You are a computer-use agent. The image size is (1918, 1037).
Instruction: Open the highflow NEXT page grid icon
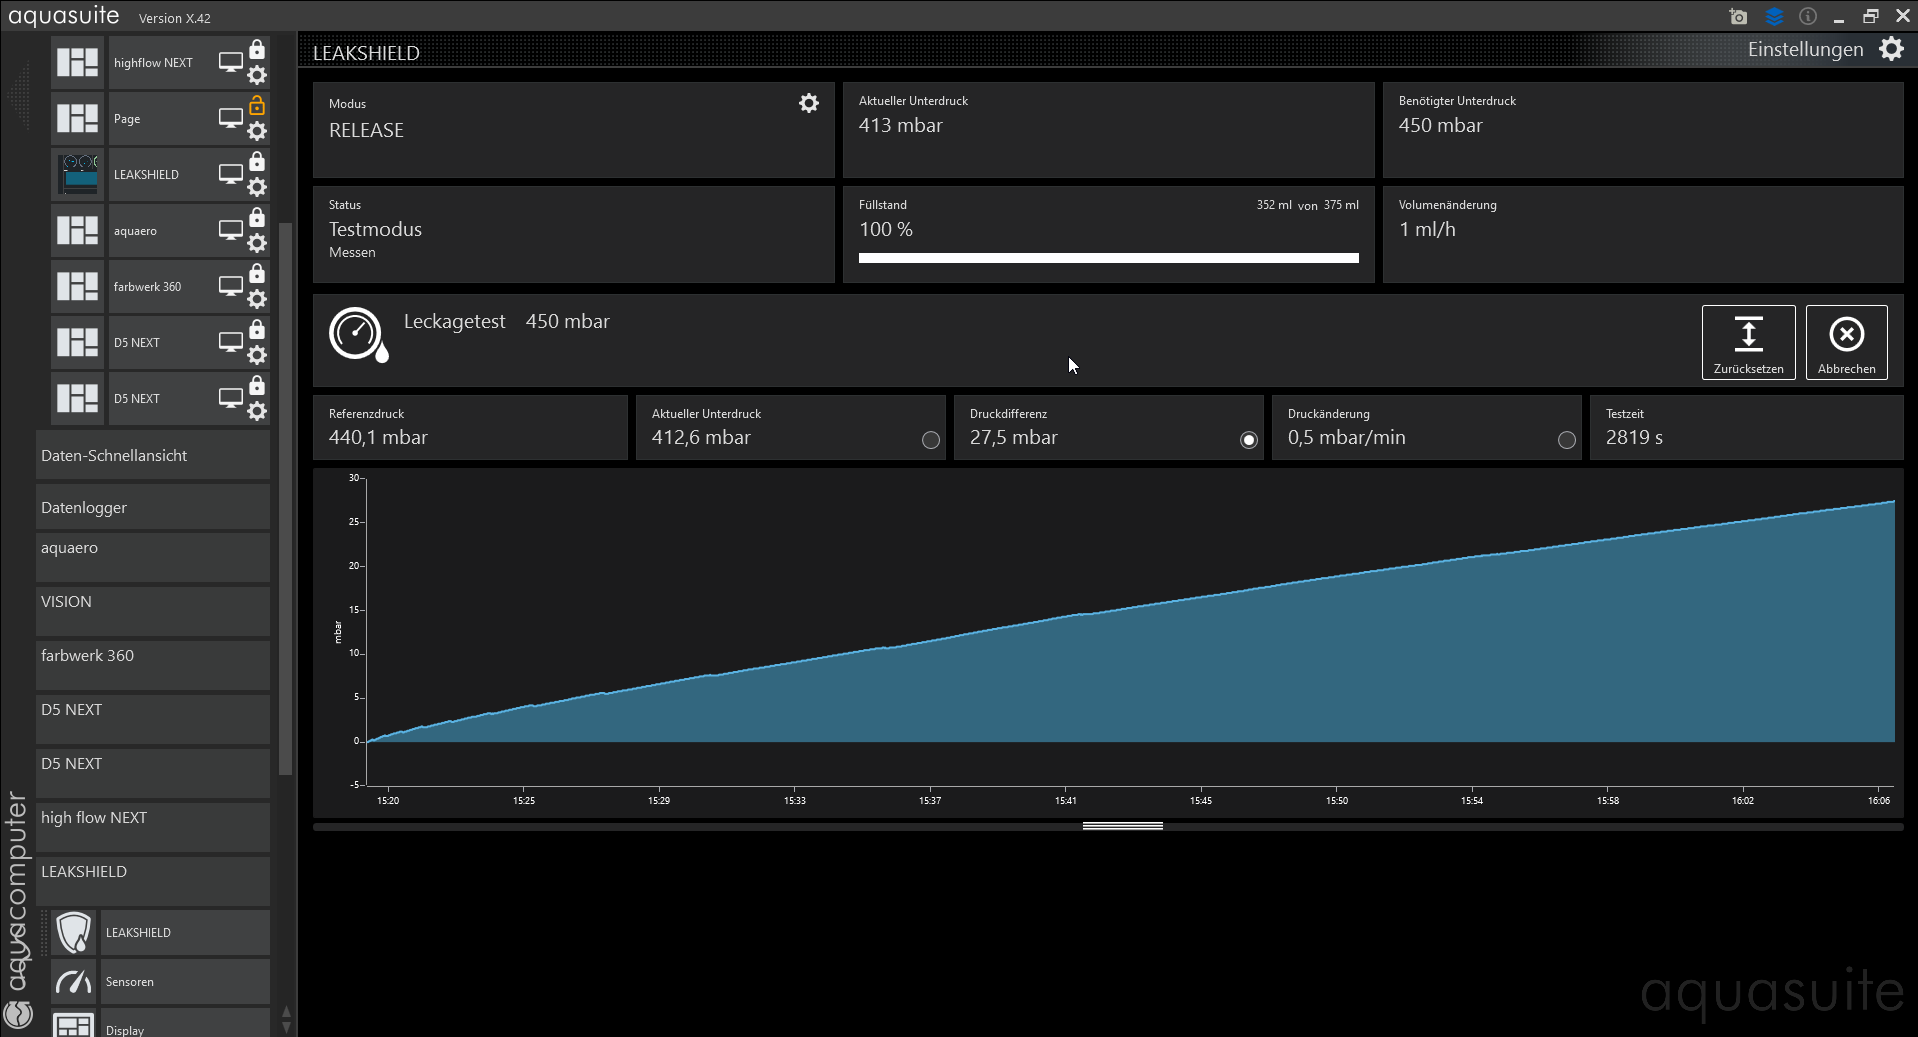point(77,62)
